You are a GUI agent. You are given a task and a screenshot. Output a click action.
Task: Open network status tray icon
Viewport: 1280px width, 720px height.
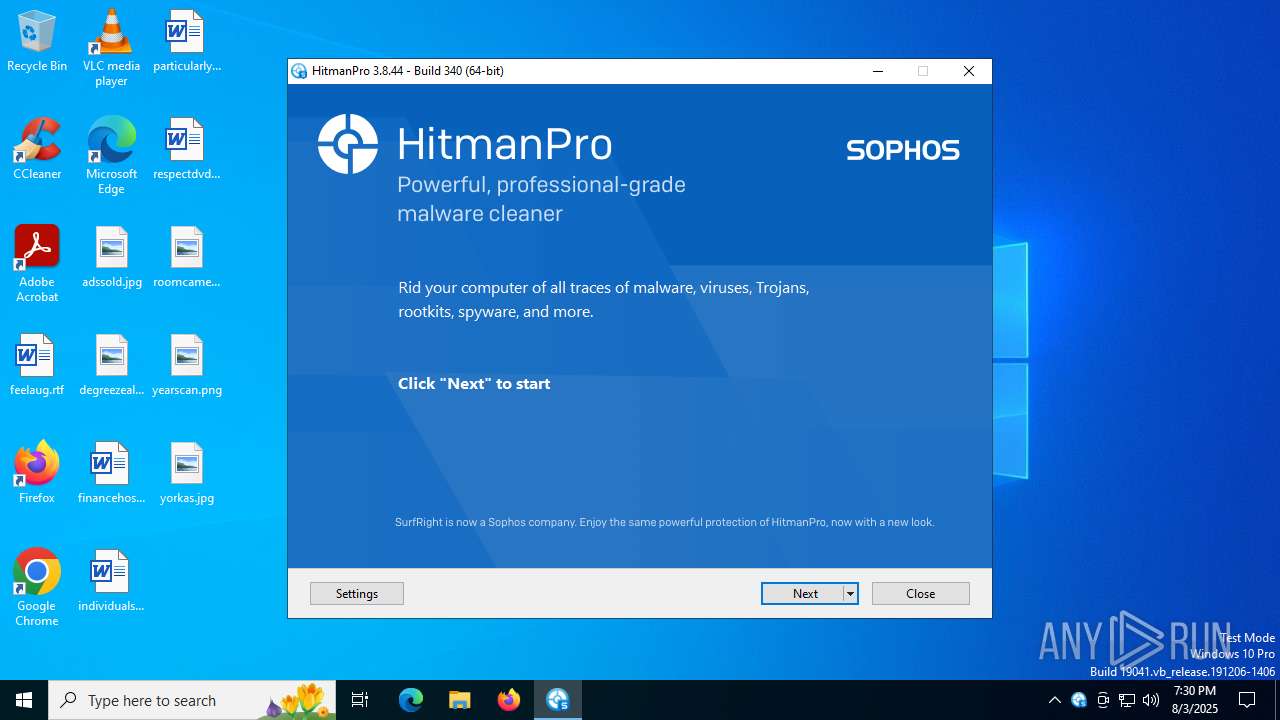(1127, 700)
